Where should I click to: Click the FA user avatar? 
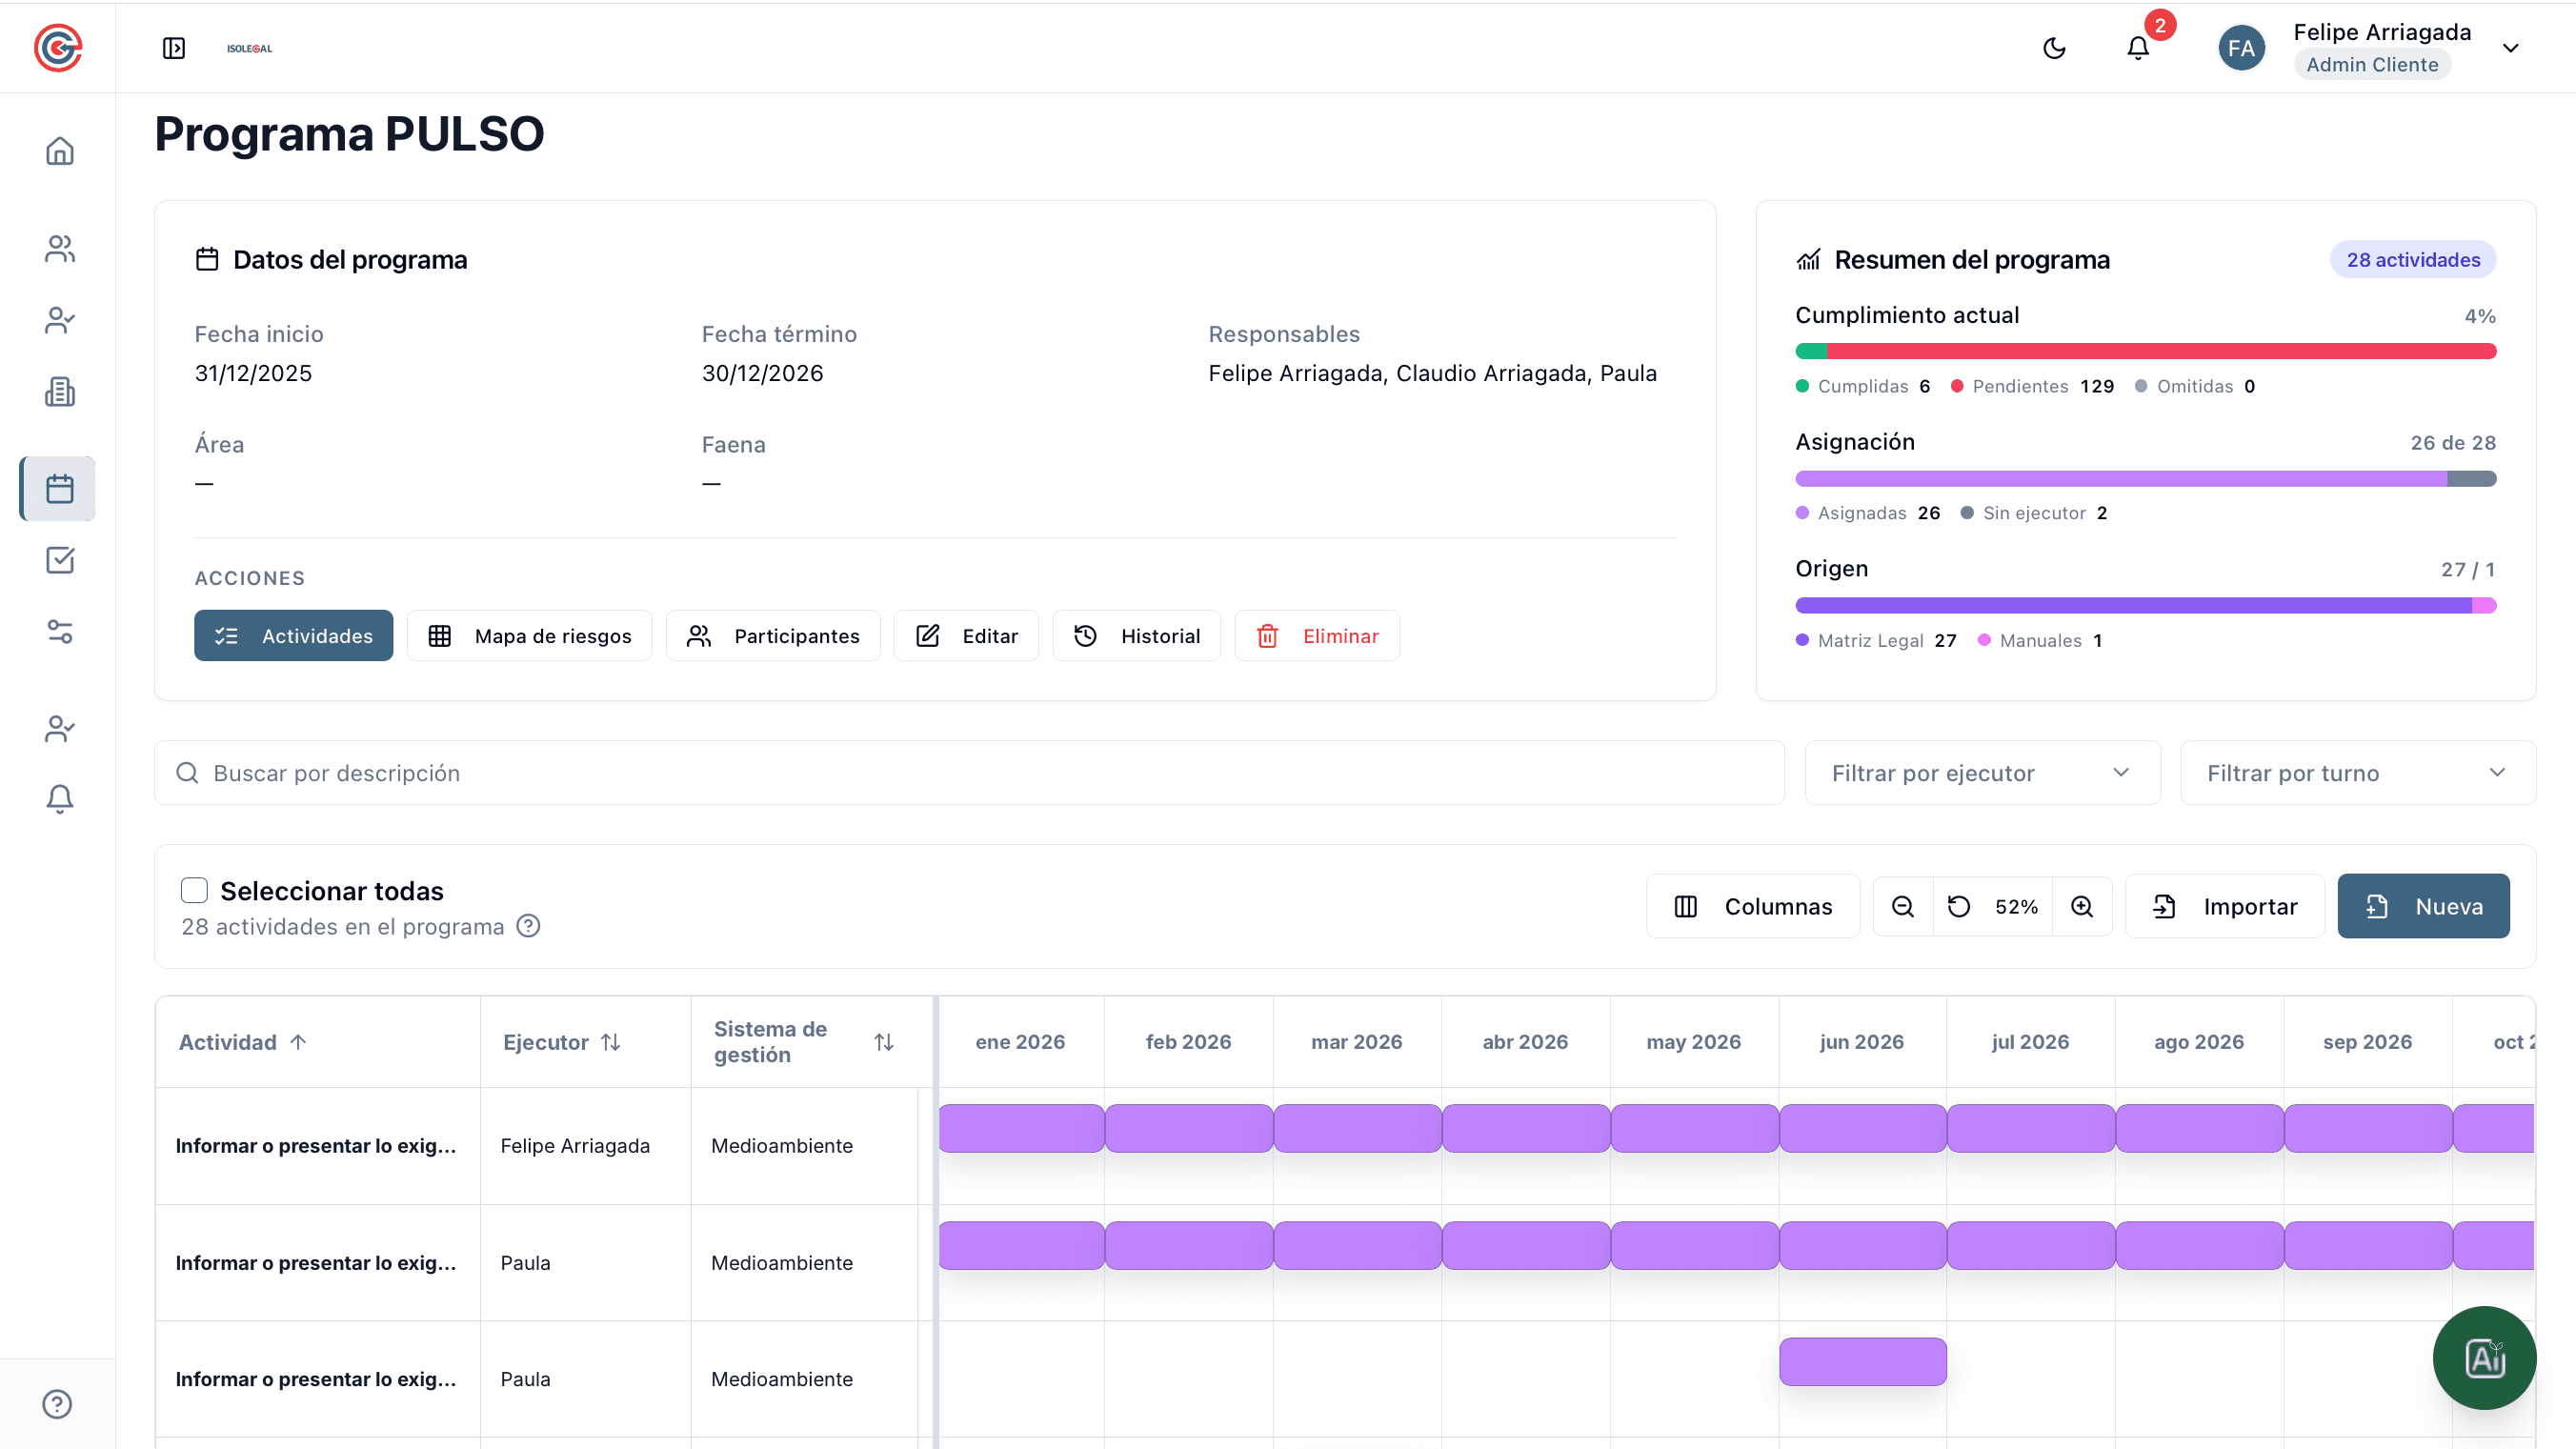click(2241, 48)
